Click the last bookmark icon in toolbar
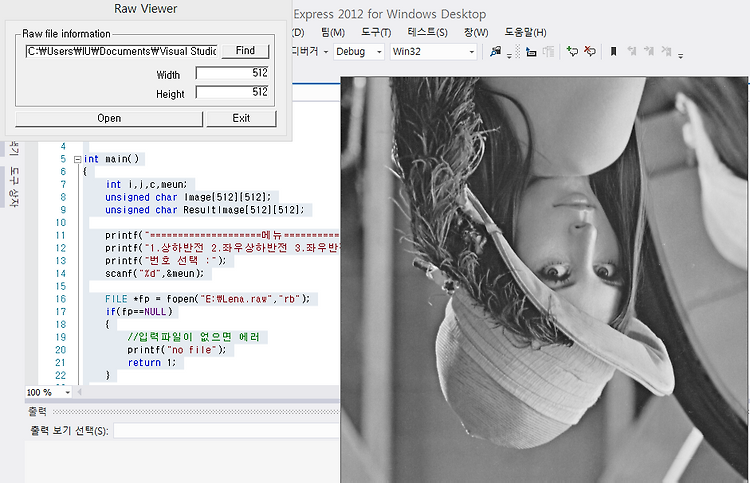 click(666, 51)
